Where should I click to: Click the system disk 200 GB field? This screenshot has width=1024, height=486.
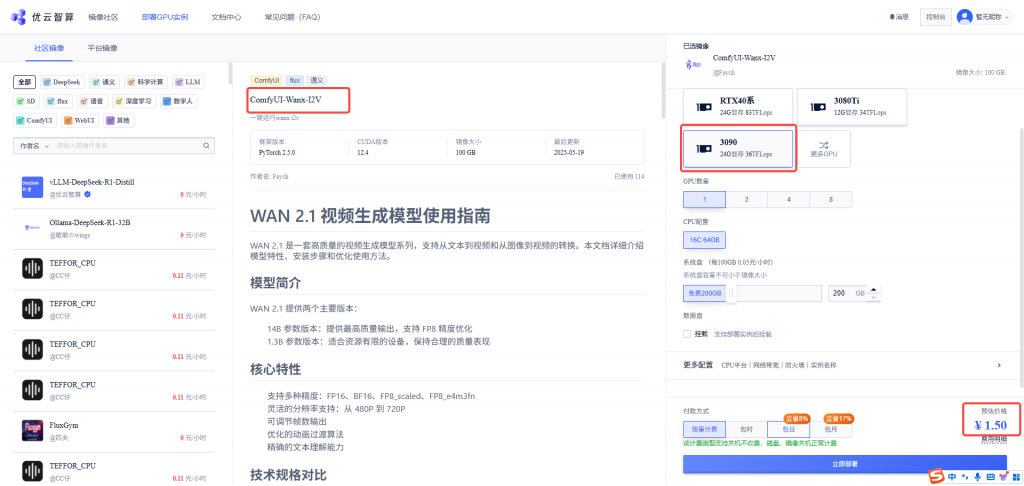coord(848,294)
